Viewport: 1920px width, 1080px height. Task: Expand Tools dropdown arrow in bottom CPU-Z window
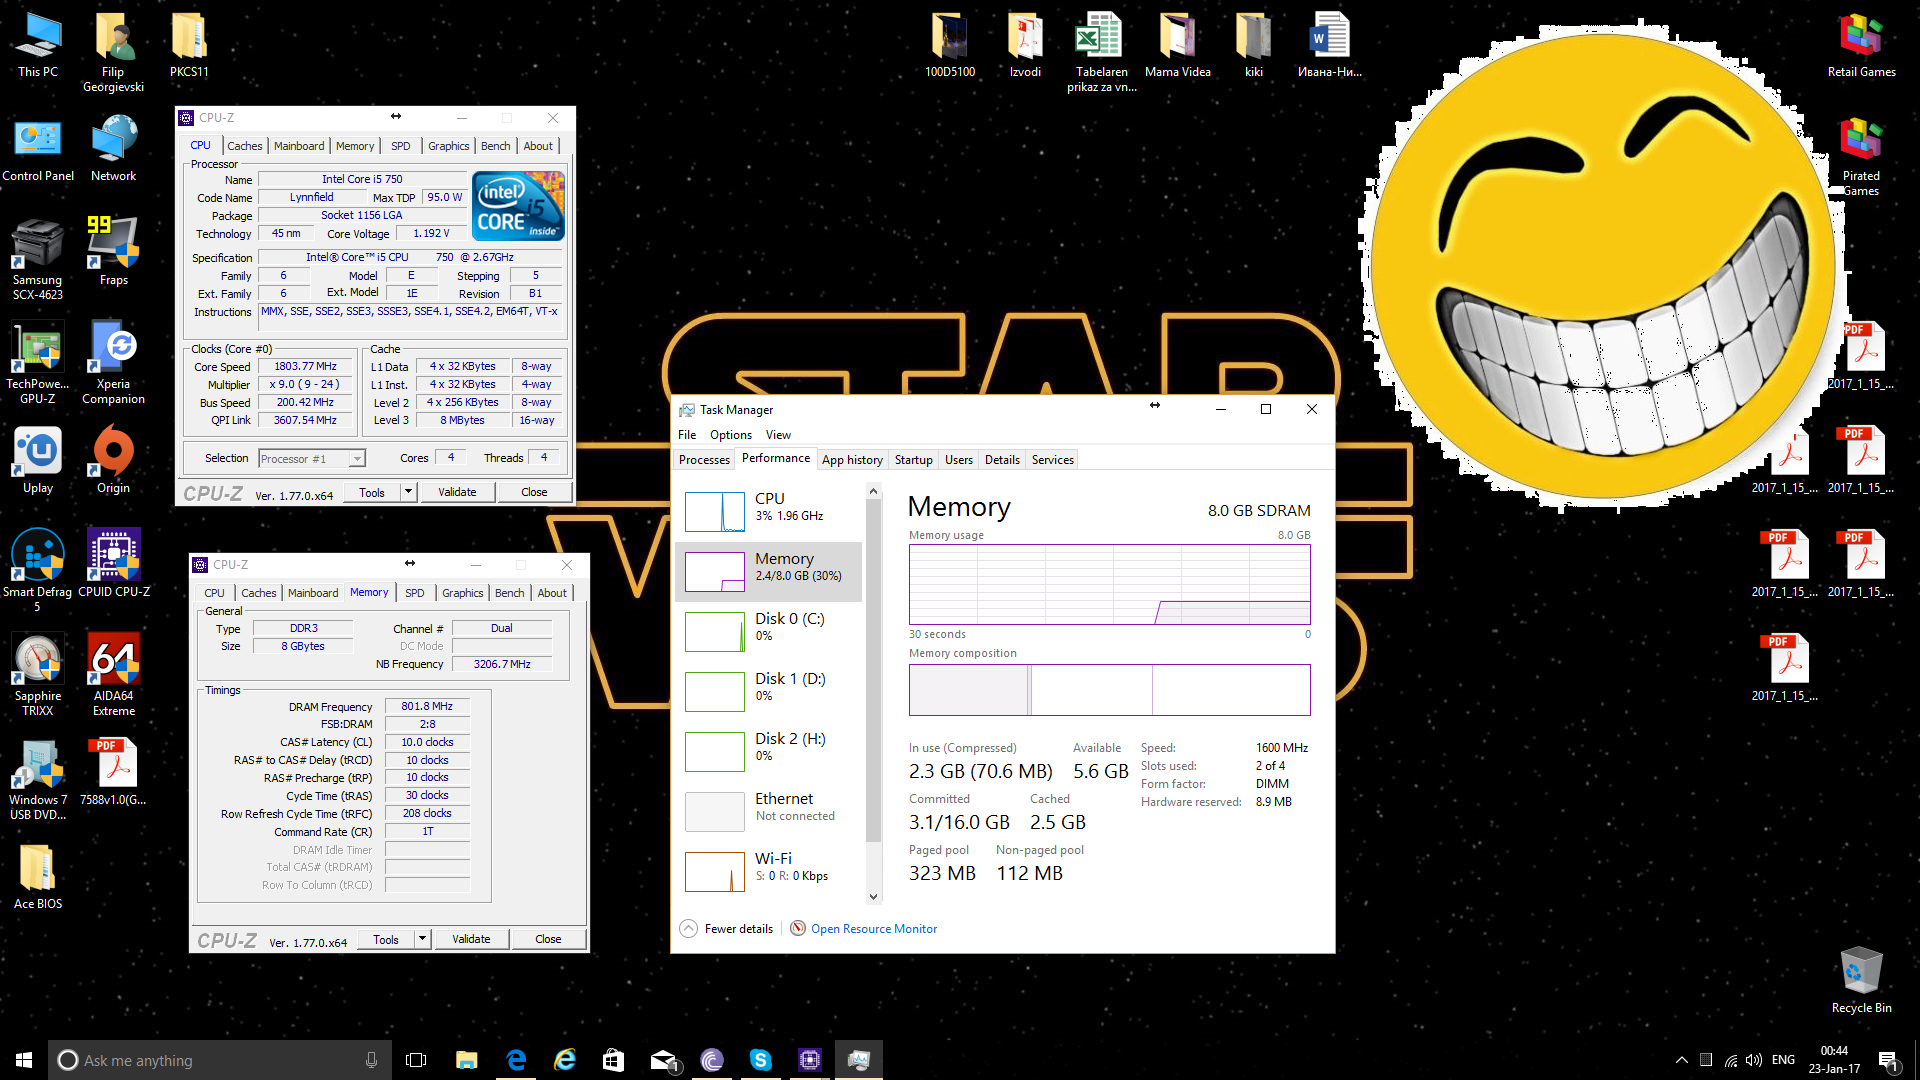pyautogui.click(x=422, y=939)
